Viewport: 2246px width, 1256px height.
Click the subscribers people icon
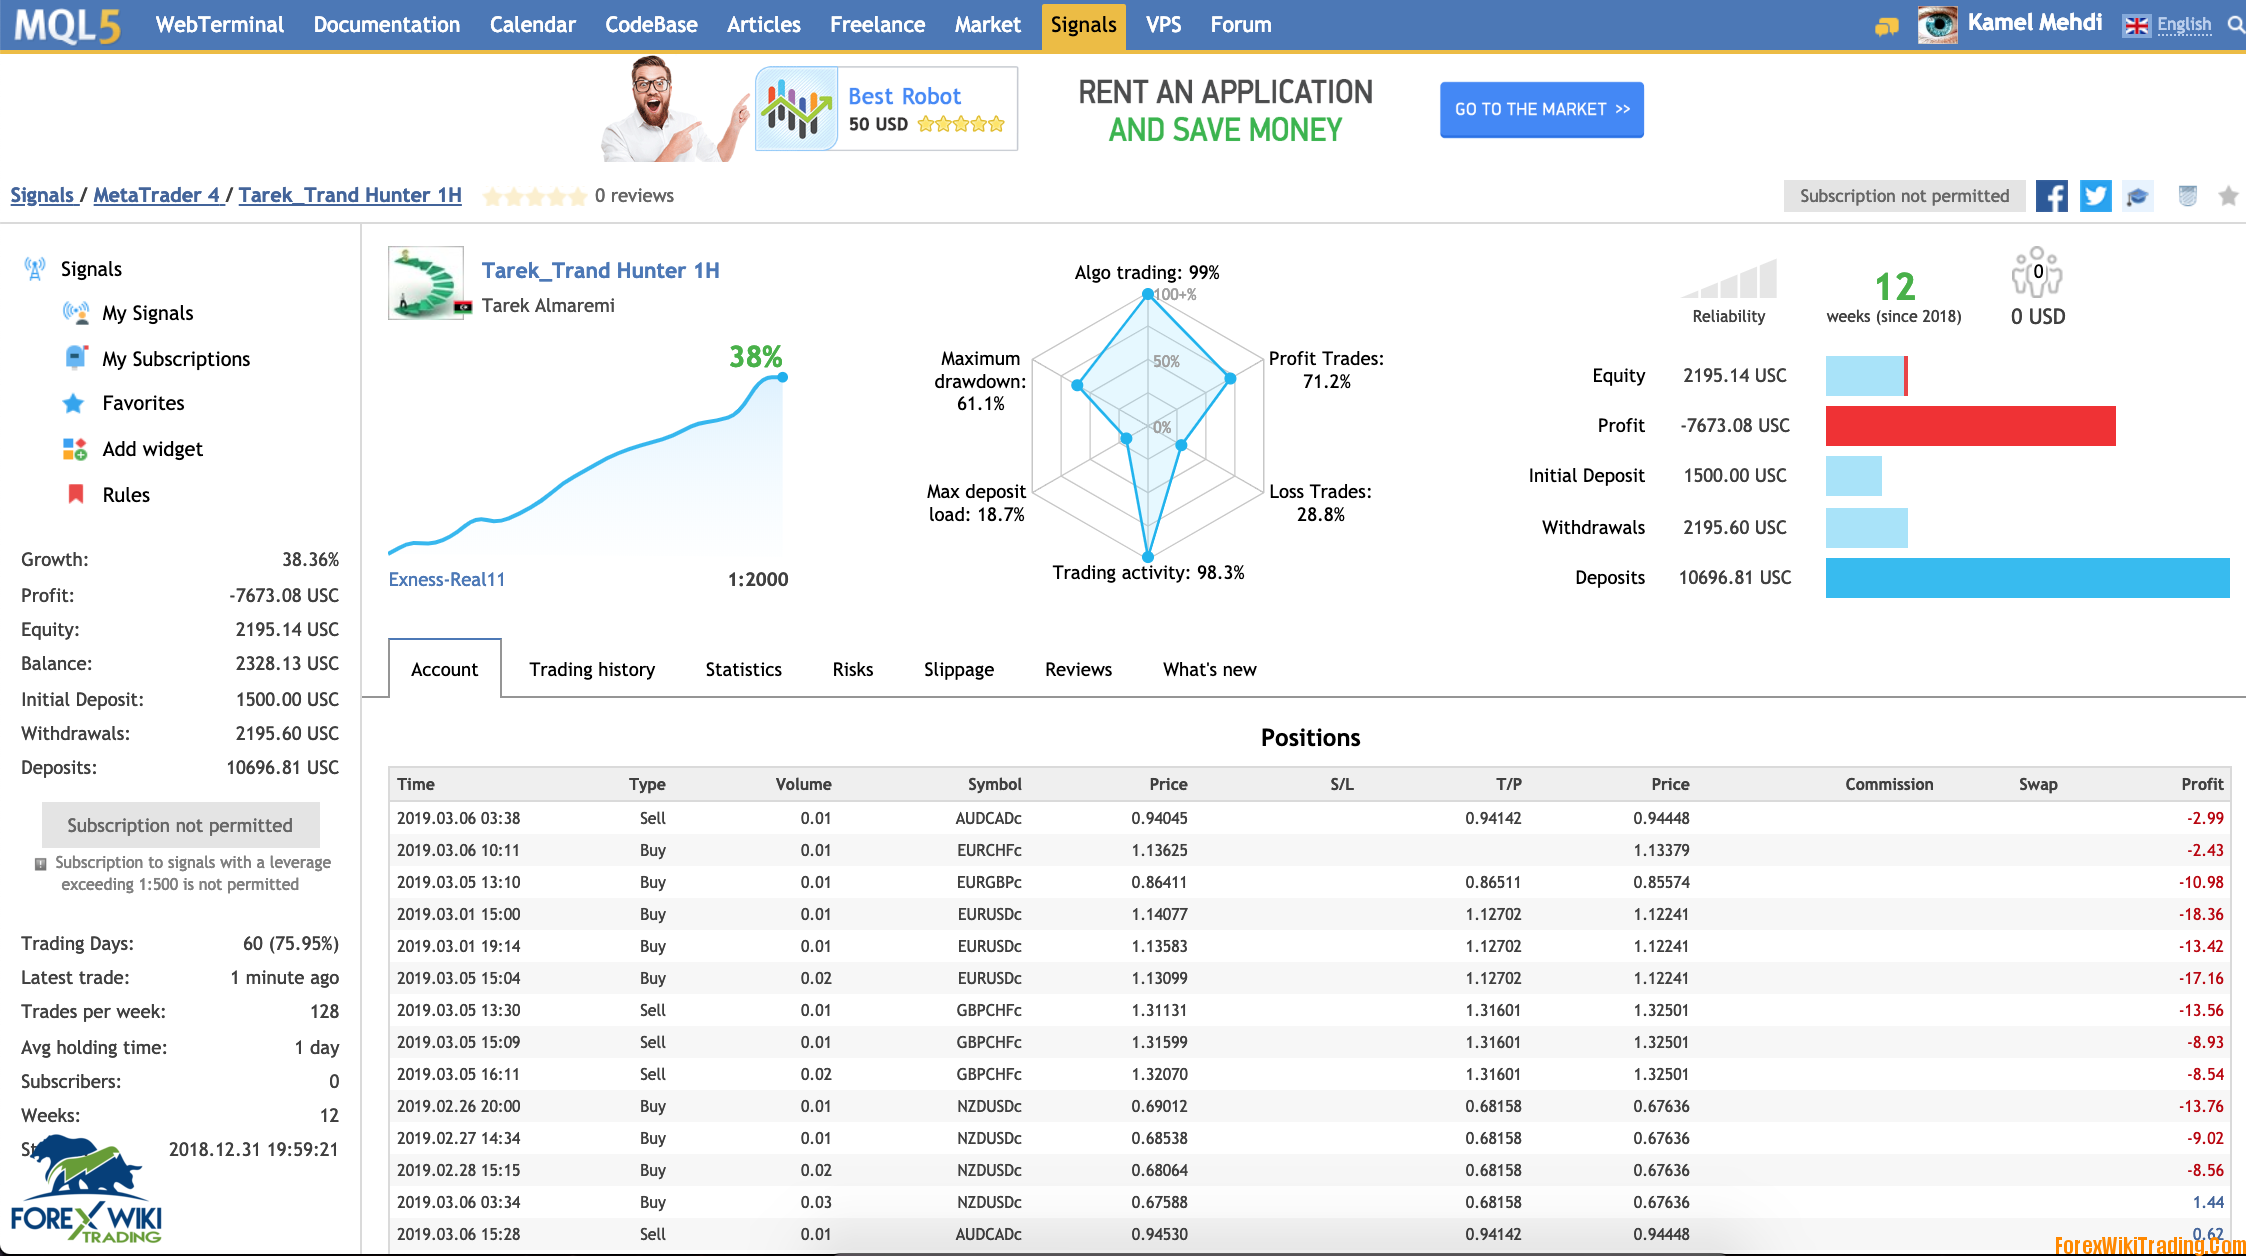coord(2037,271)
